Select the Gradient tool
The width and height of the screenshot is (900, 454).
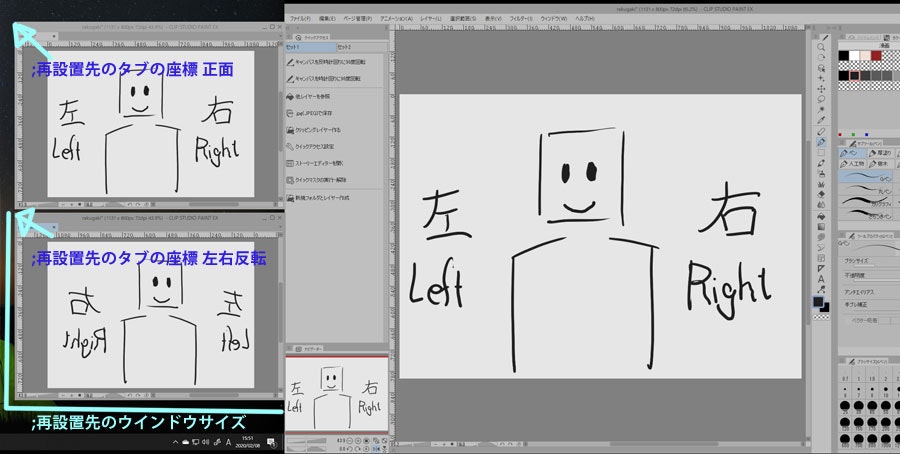coord(821,226)
